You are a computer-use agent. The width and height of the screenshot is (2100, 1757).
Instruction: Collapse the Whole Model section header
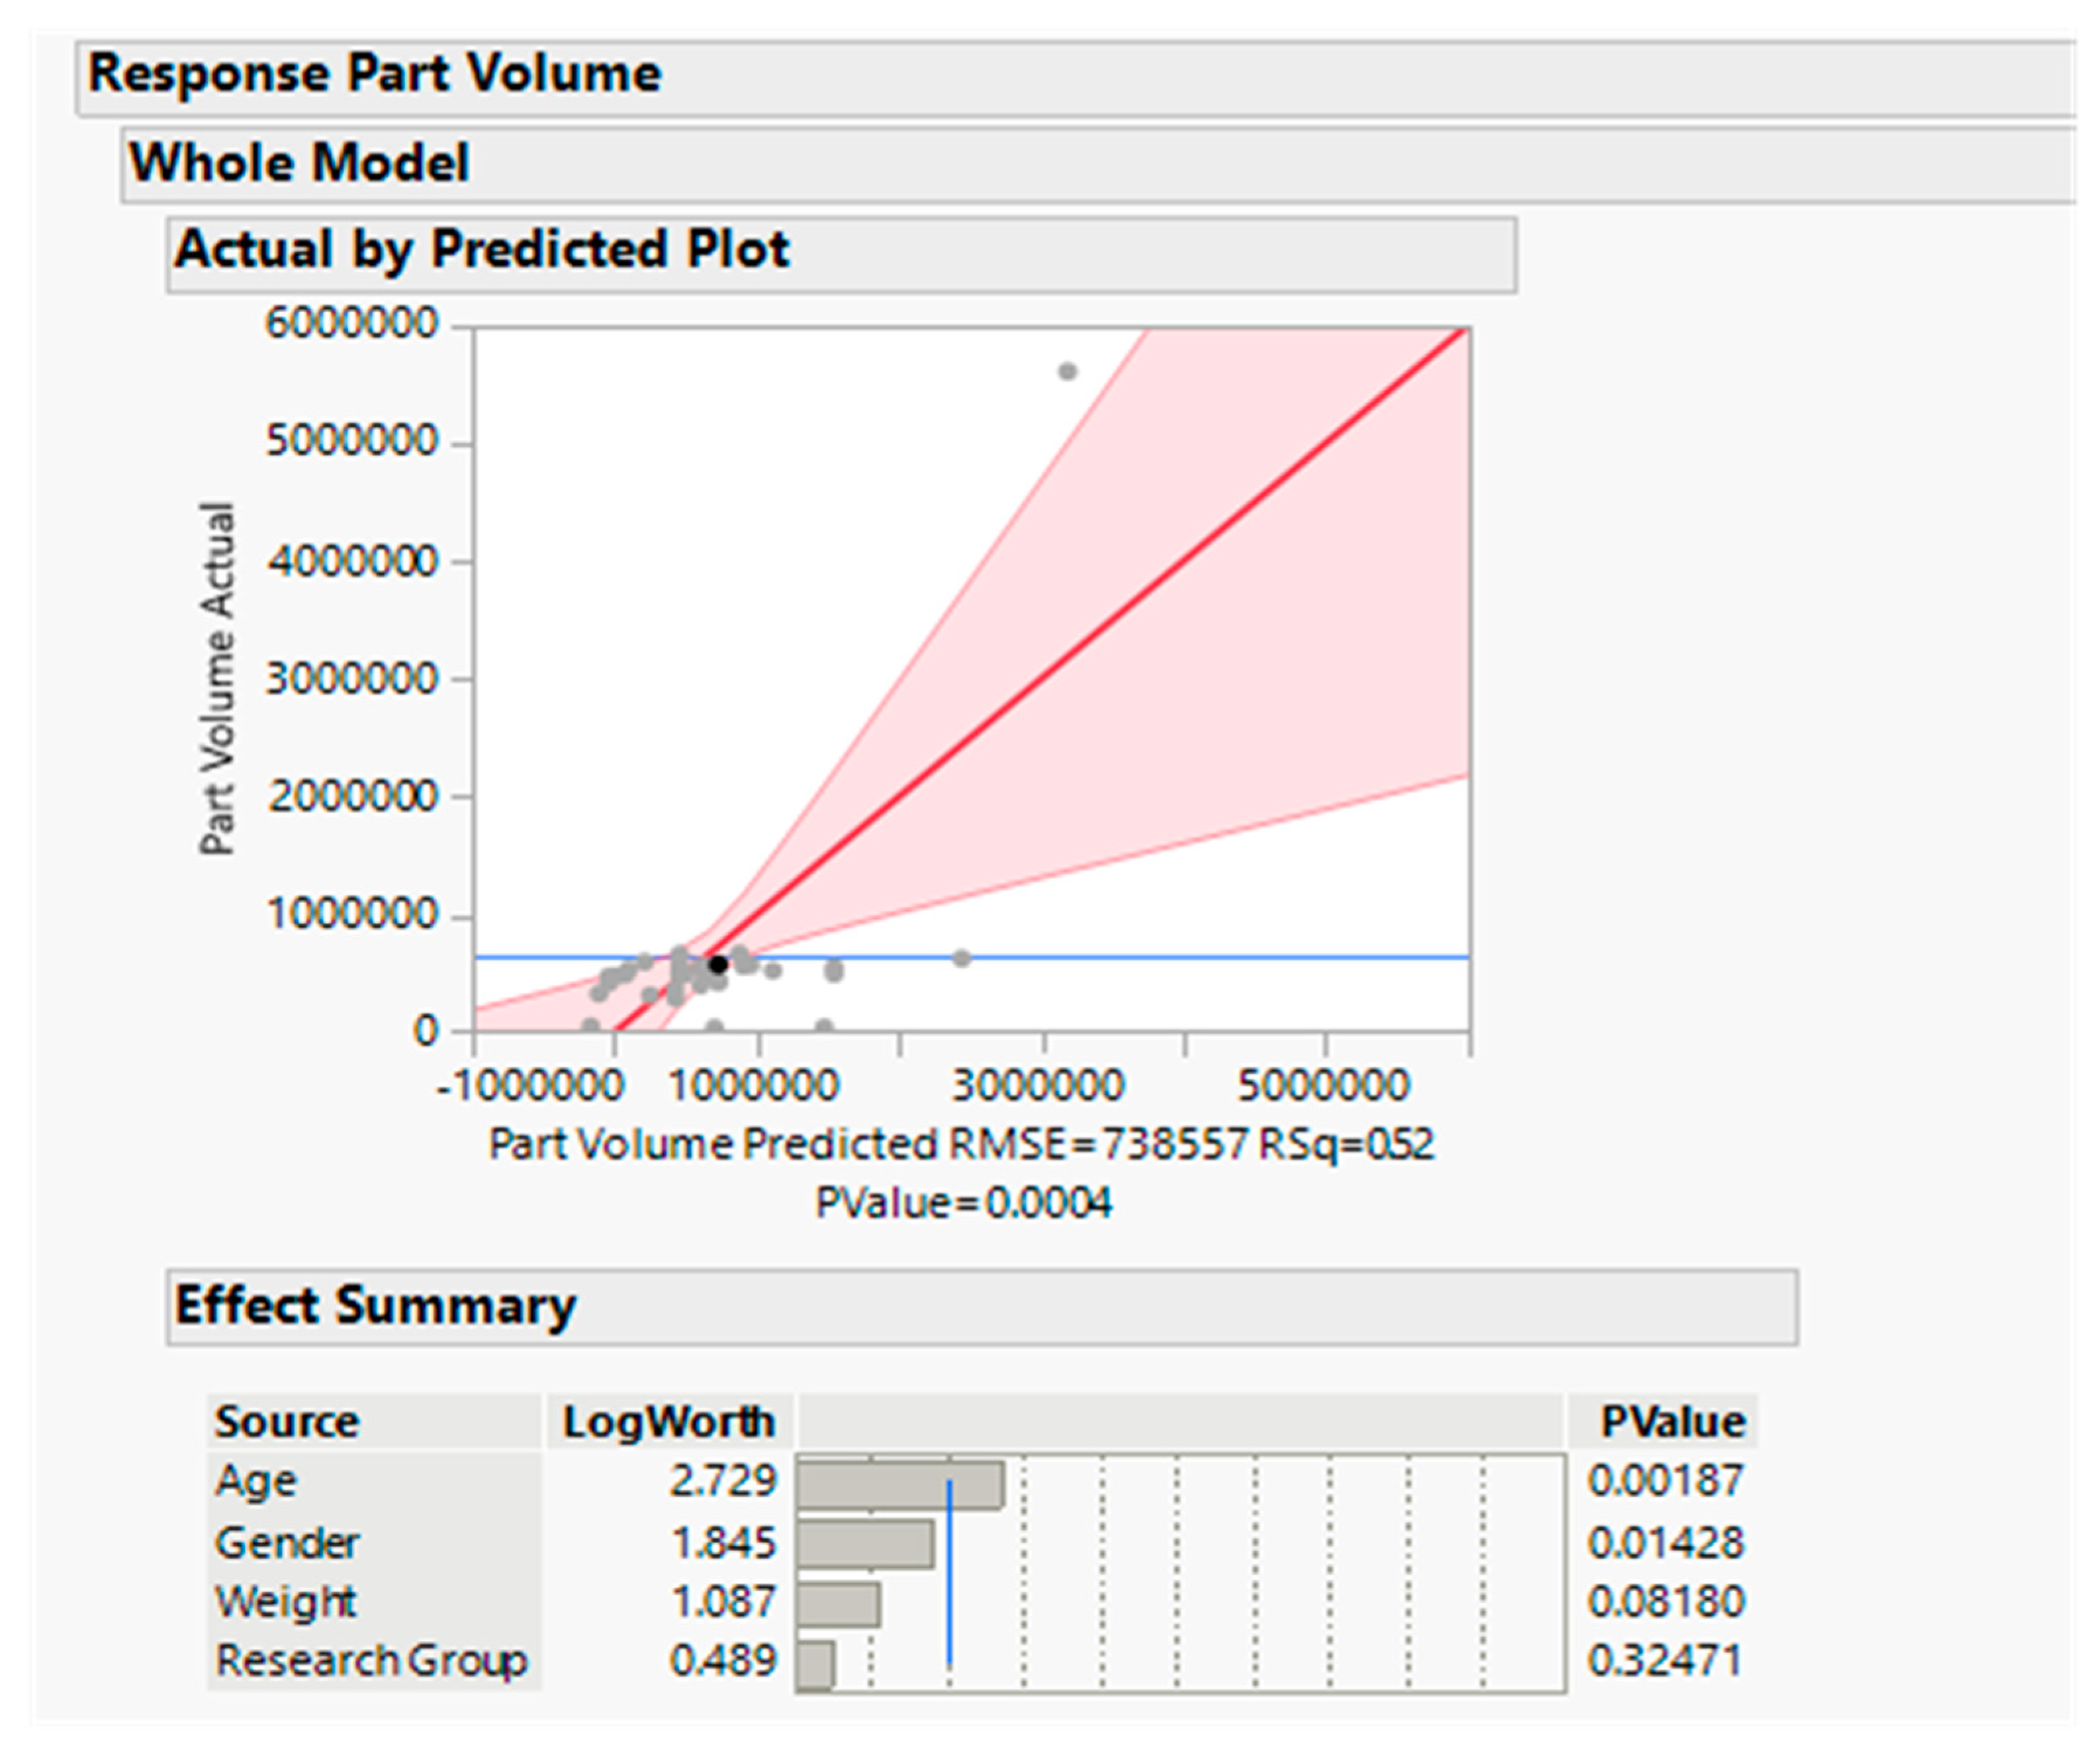tap(299, 163)
